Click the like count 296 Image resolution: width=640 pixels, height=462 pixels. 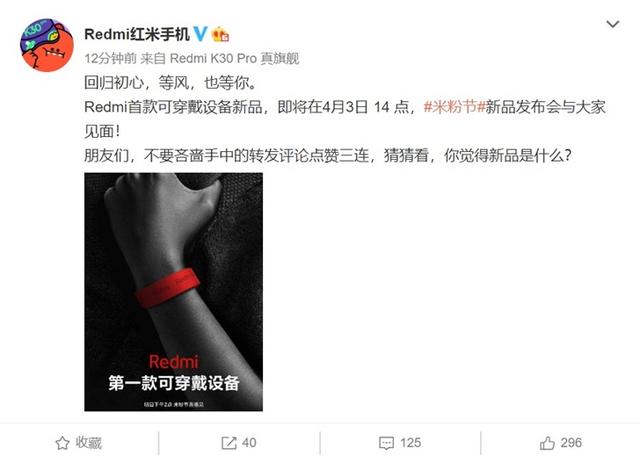(571, 443)
